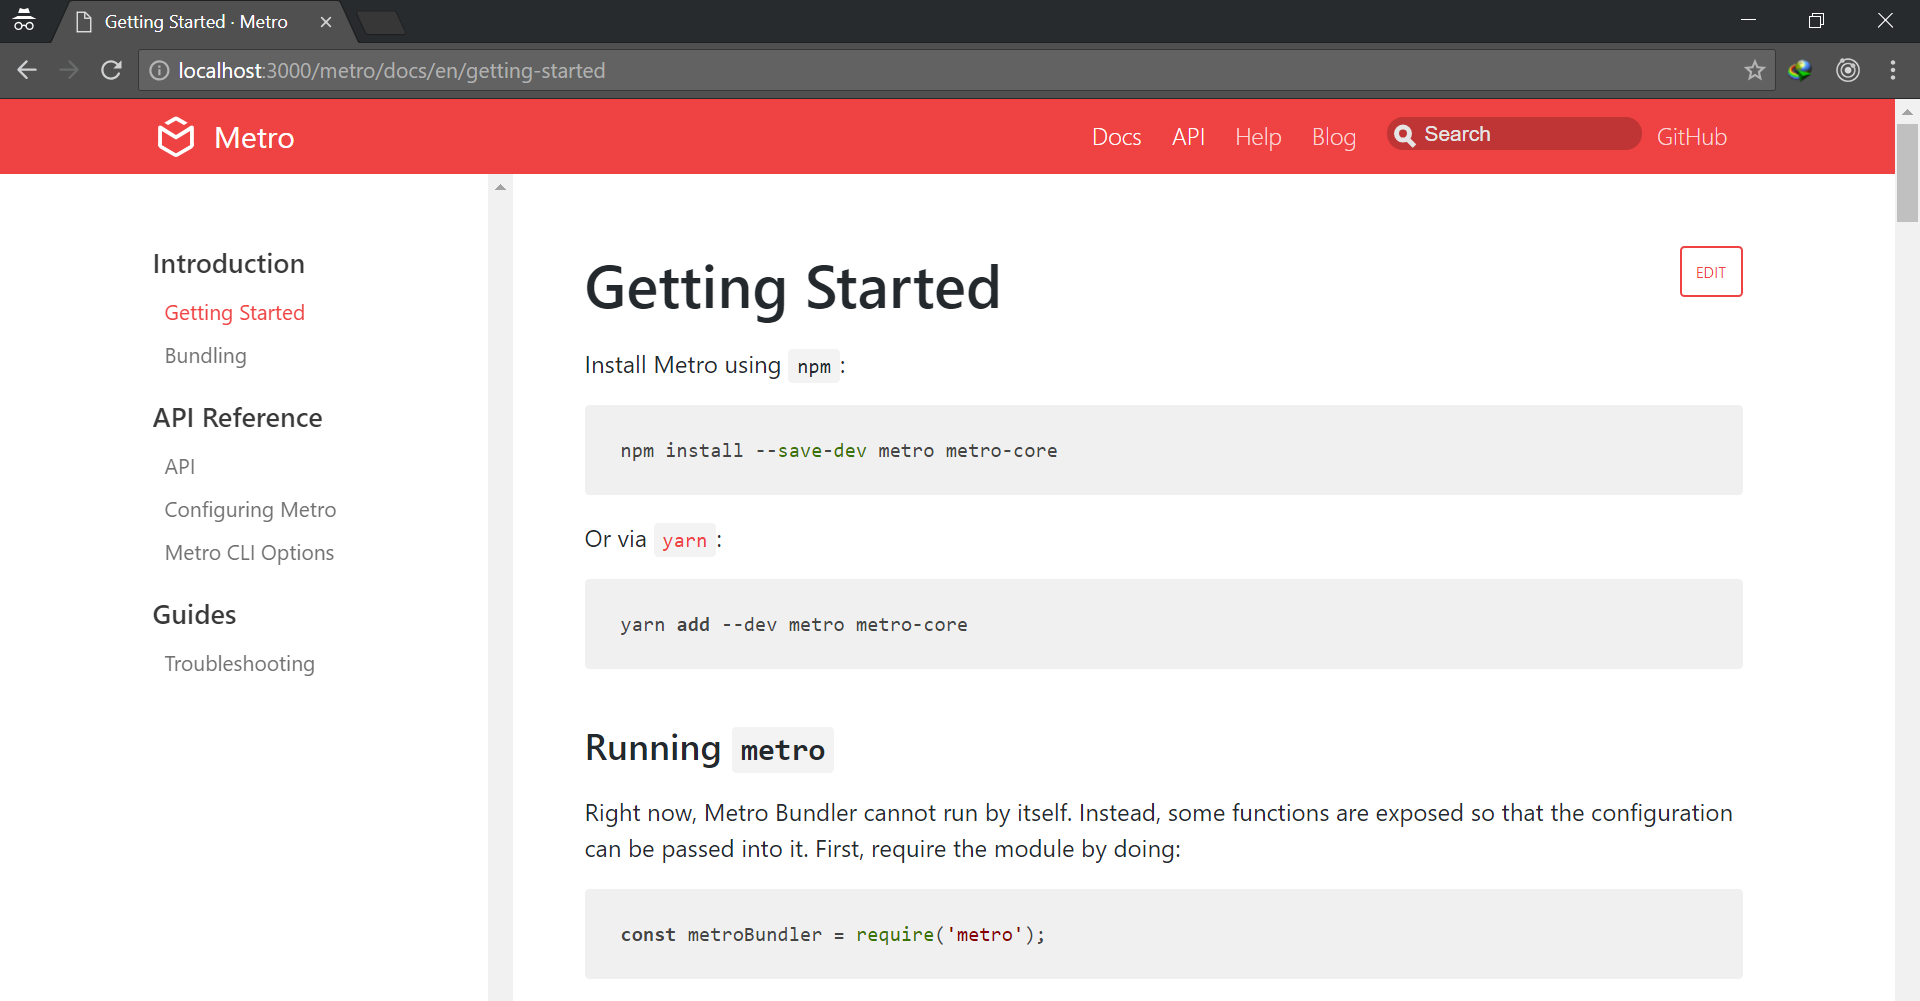This screenshot has width=1920, height=1001.
Task: Click the Metro hexagon logo icon
Action: point(176,137)
